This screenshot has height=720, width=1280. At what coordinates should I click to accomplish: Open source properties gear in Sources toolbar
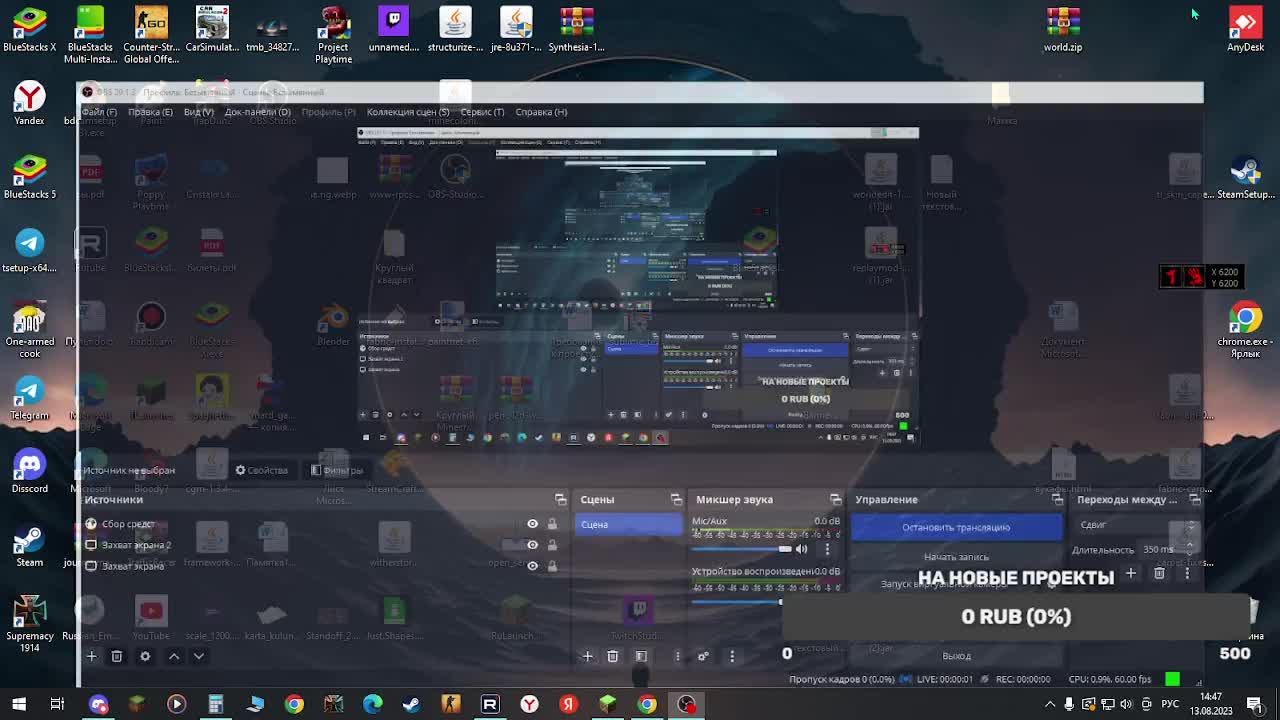click(x=145, y=656)
